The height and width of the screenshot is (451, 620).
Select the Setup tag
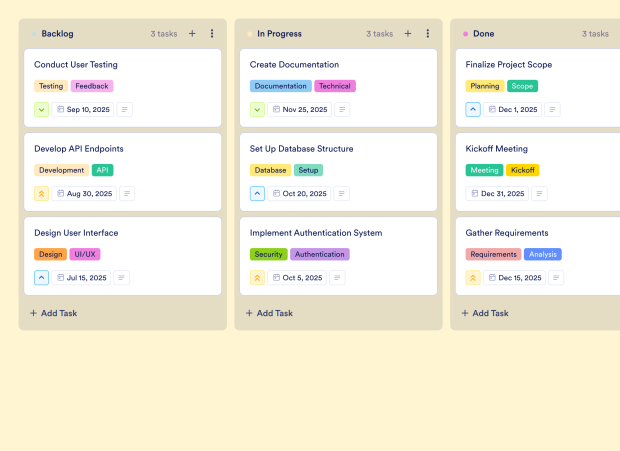coord(308,170)
